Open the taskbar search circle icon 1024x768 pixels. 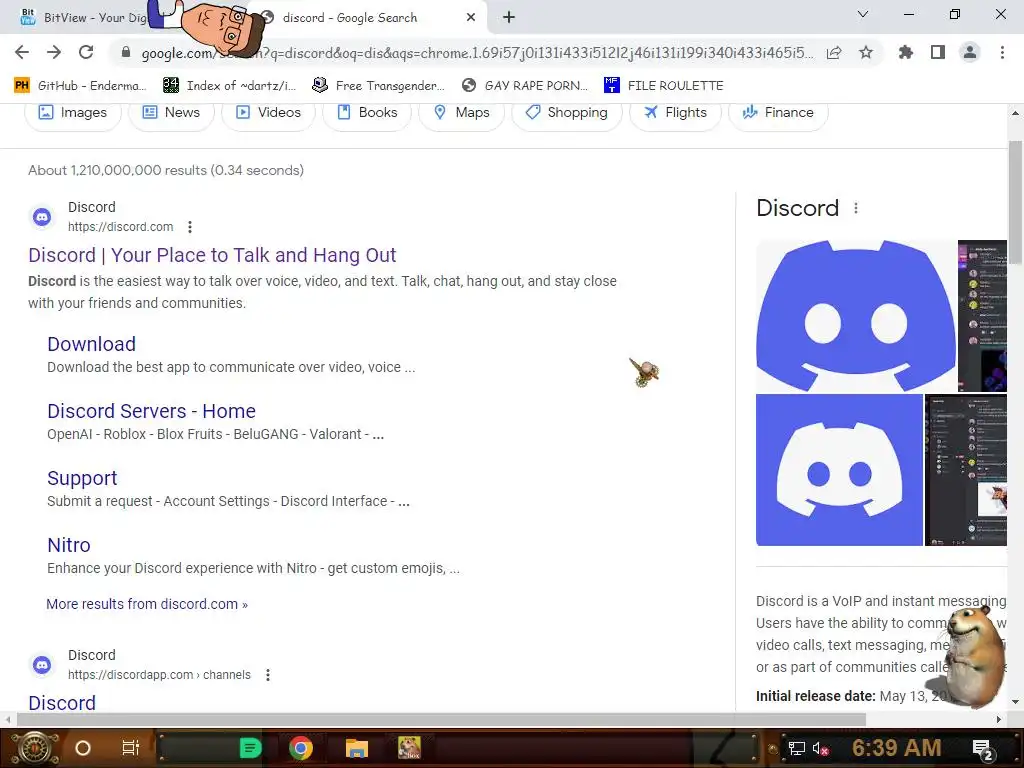pos(83,748)
